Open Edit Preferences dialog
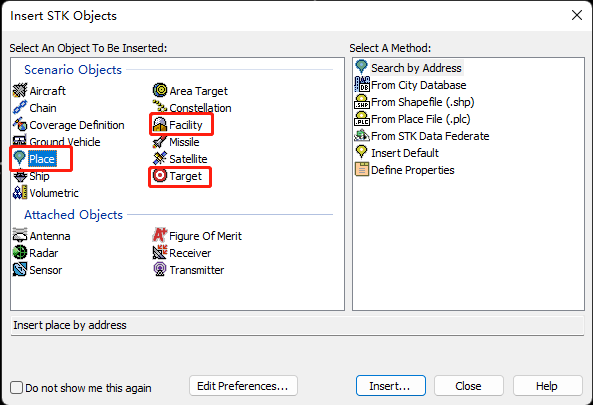This screenshot has width=593, height=405. click(x=244, y=386)
